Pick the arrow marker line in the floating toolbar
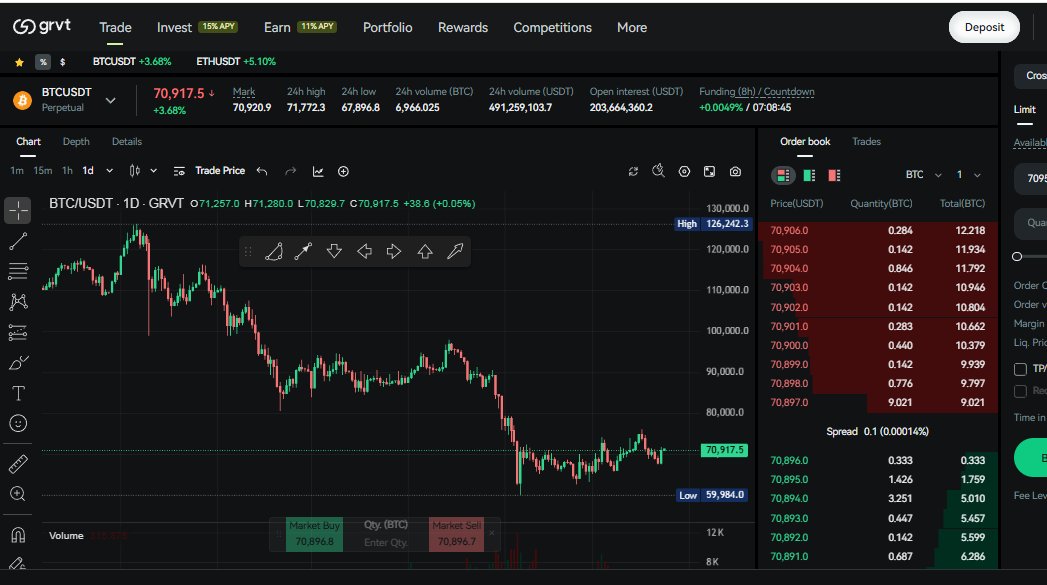Viewport: 1047px width, 585px height. [304, 252]
